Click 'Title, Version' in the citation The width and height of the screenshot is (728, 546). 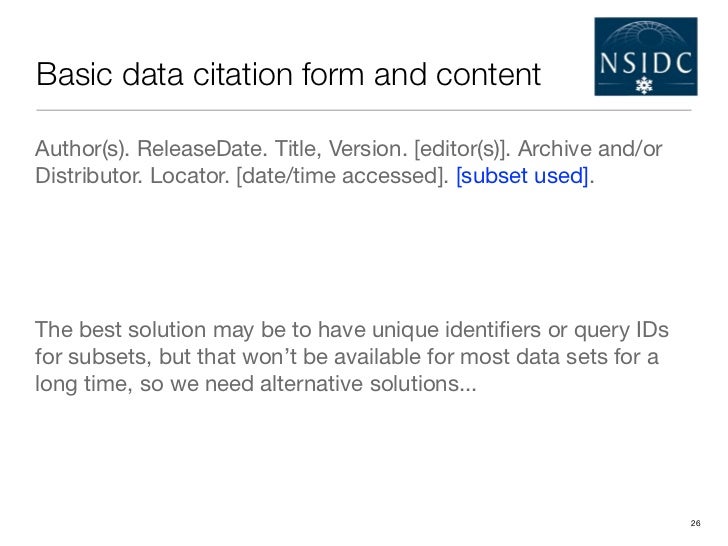(340, 149)
